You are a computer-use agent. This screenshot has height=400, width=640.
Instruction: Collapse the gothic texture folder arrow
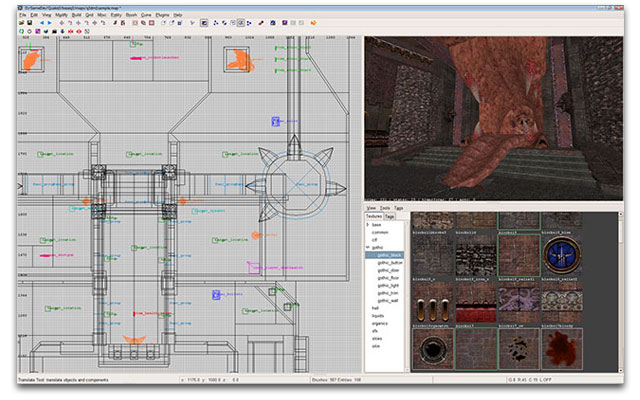(x=368, y=247)
